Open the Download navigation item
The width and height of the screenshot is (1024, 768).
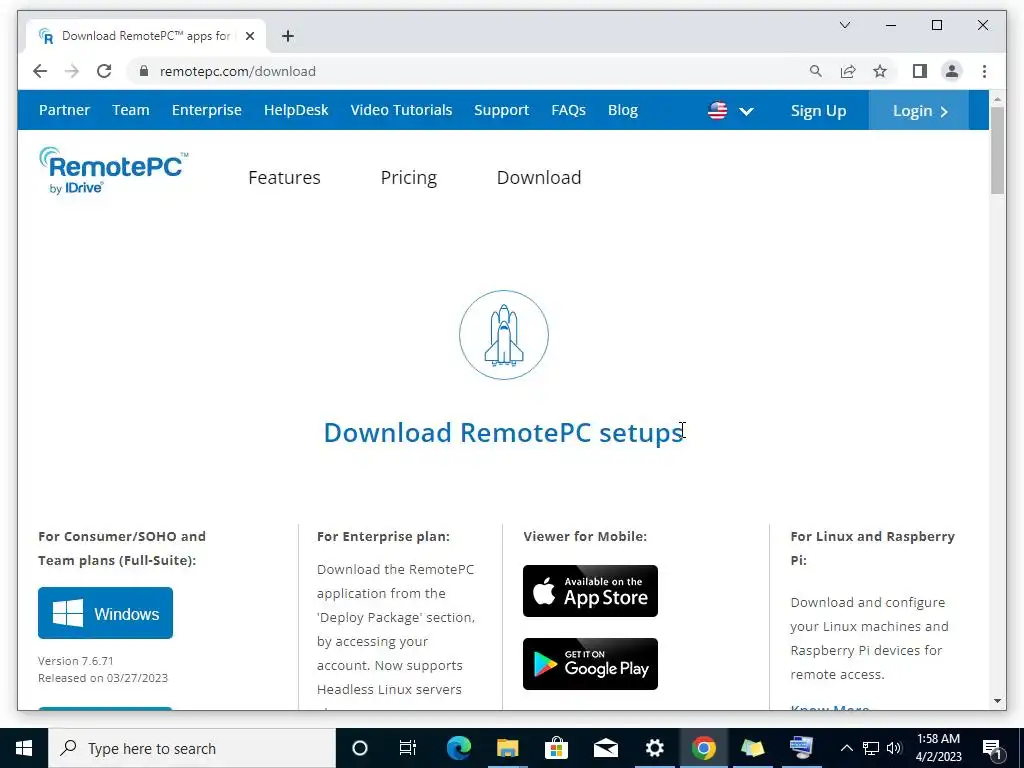[x=539, y=177]
